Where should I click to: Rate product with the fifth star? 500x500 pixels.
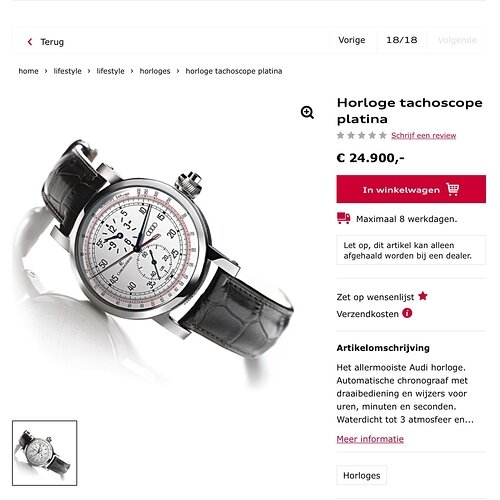[x=383, y=135]
